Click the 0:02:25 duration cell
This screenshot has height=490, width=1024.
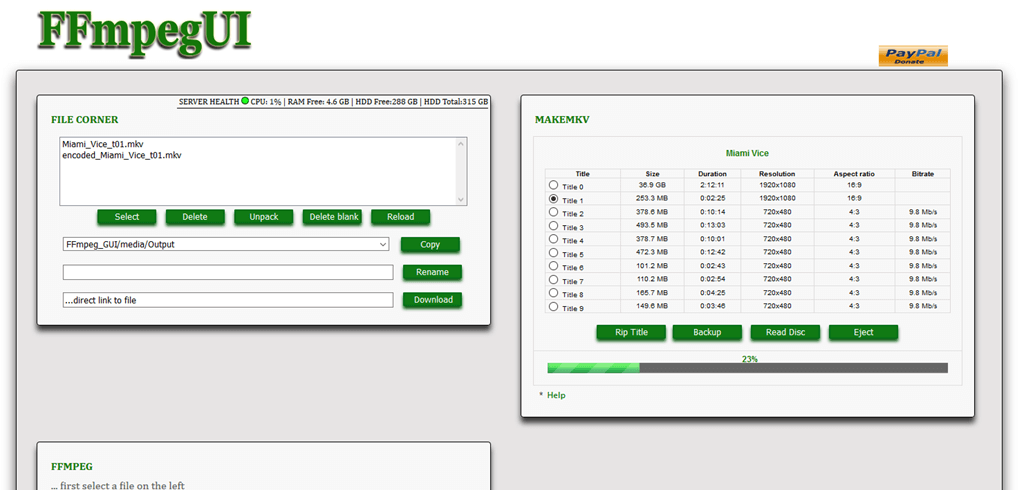click(x=712, y=198)
